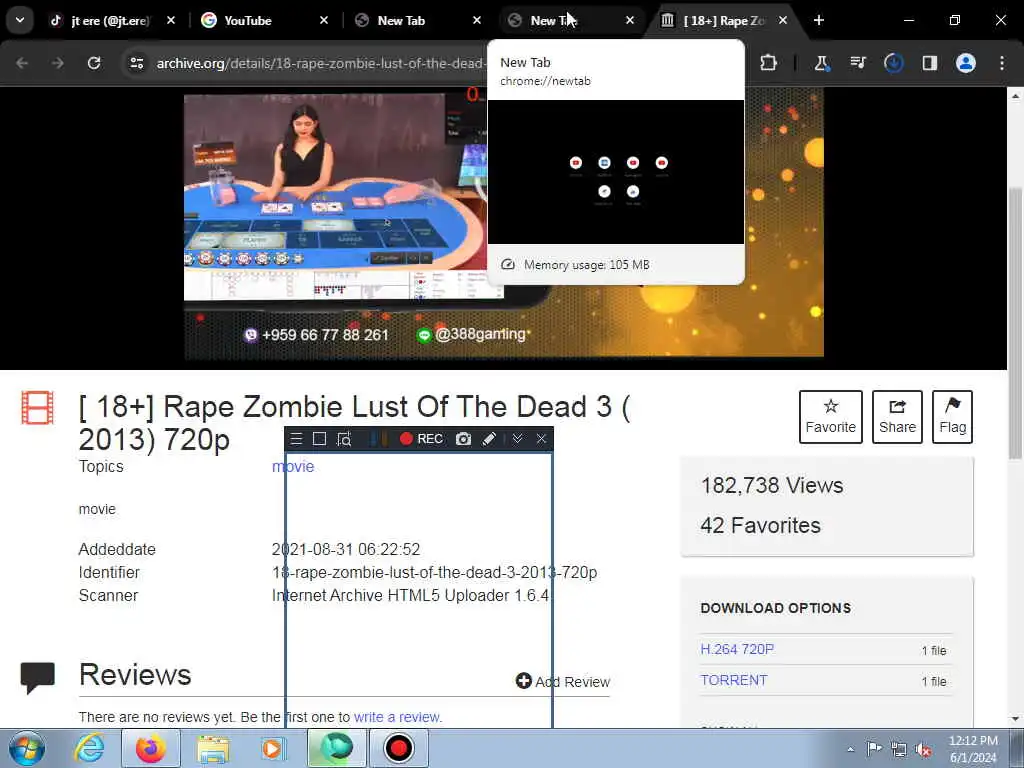Close the second New Tab
This screenshot has width=1024, height=768.
(630, 21)
